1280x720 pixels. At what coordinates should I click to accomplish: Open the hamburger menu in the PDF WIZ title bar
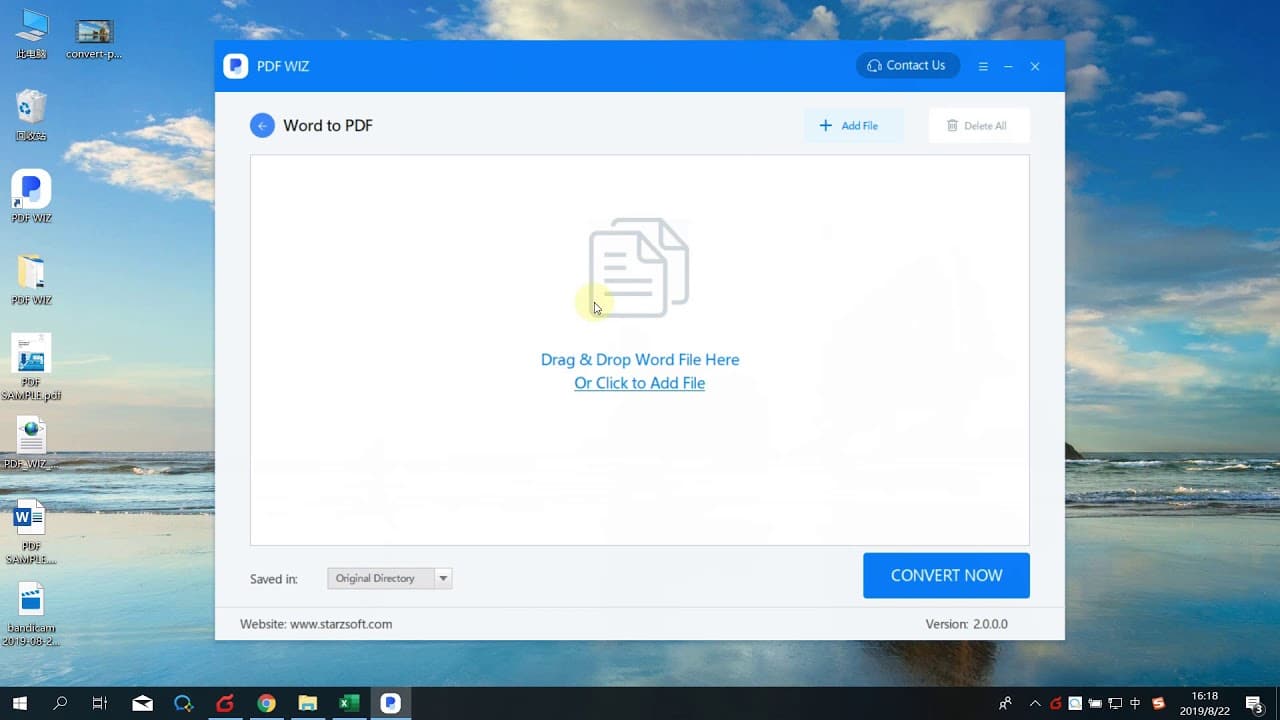tap(983, 66)
